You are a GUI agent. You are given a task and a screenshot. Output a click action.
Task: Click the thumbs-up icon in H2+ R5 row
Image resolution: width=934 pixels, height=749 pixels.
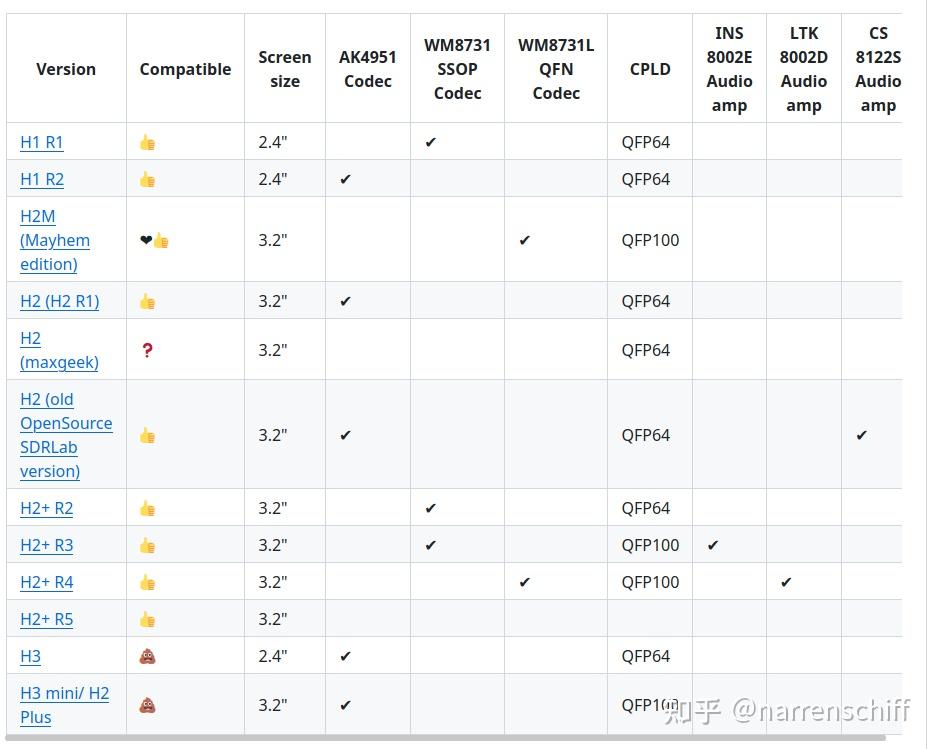147,619
